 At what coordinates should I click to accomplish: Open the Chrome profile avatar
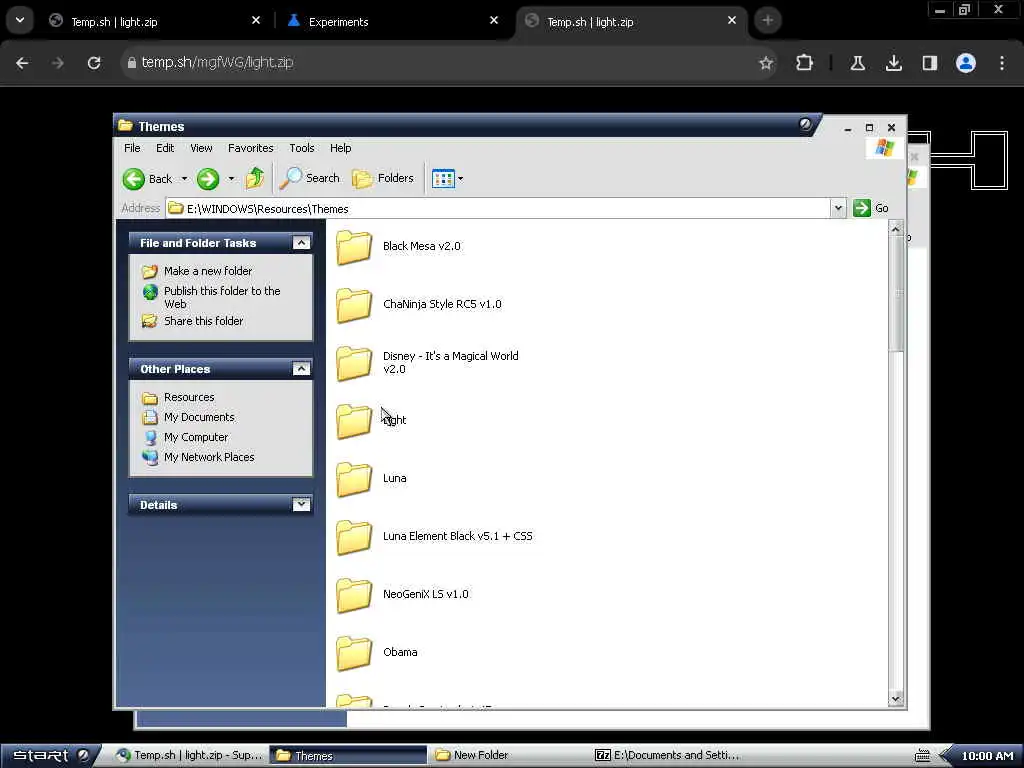pos(965,63)
